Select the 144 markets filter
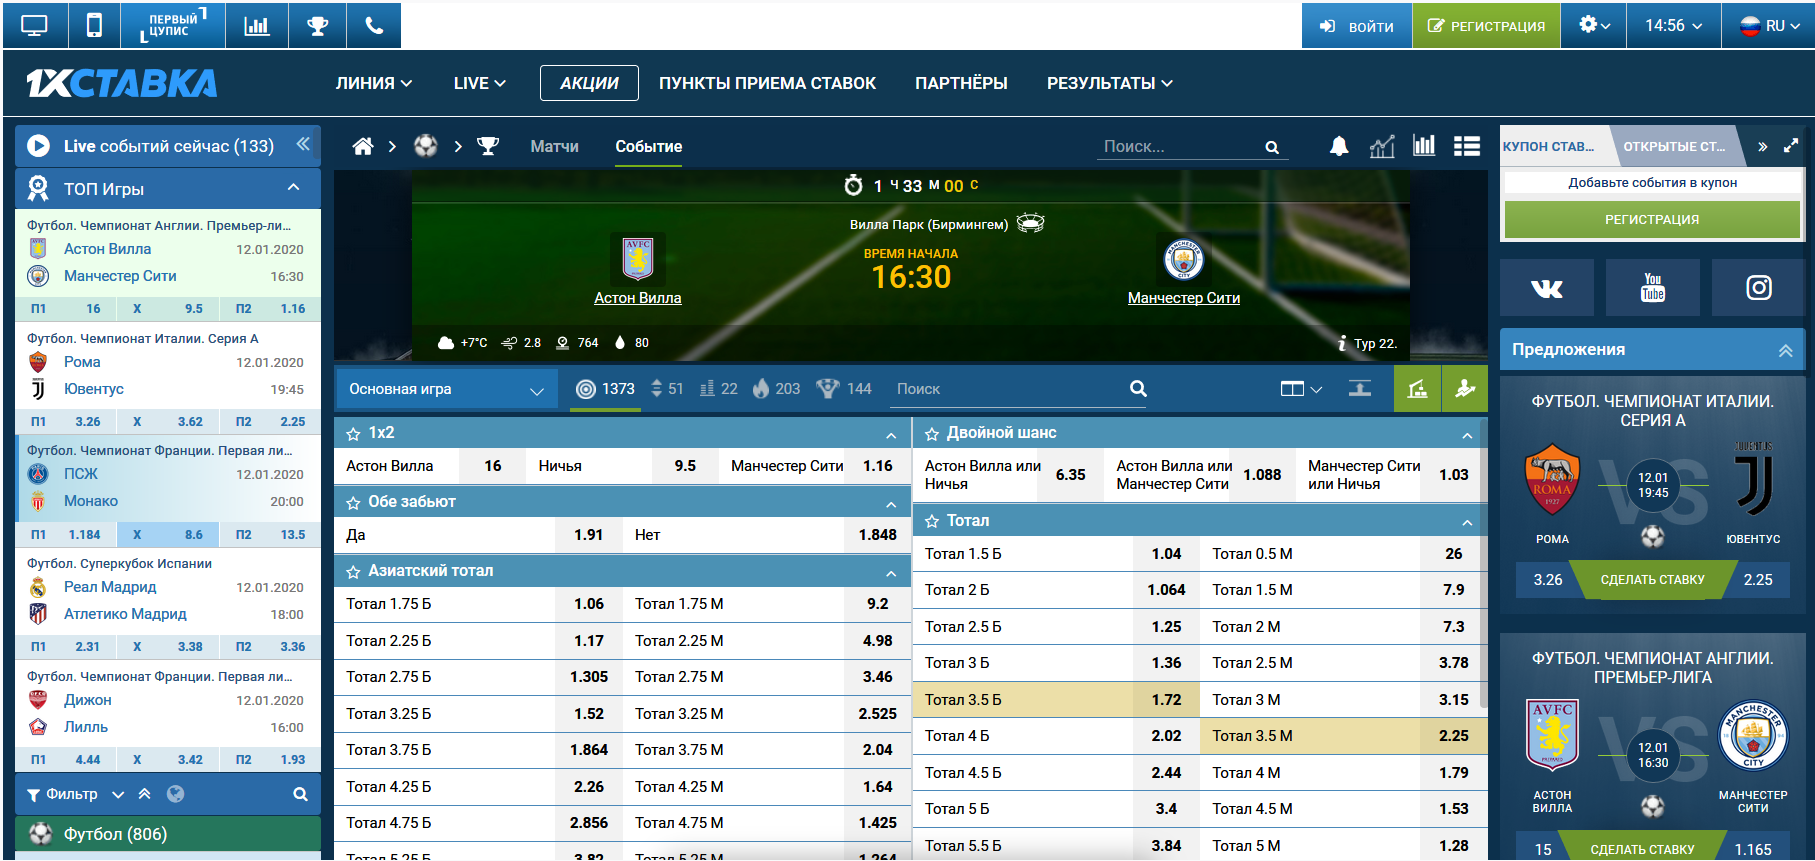Viewport: 1815px width, 861px height. coord(844,389)
